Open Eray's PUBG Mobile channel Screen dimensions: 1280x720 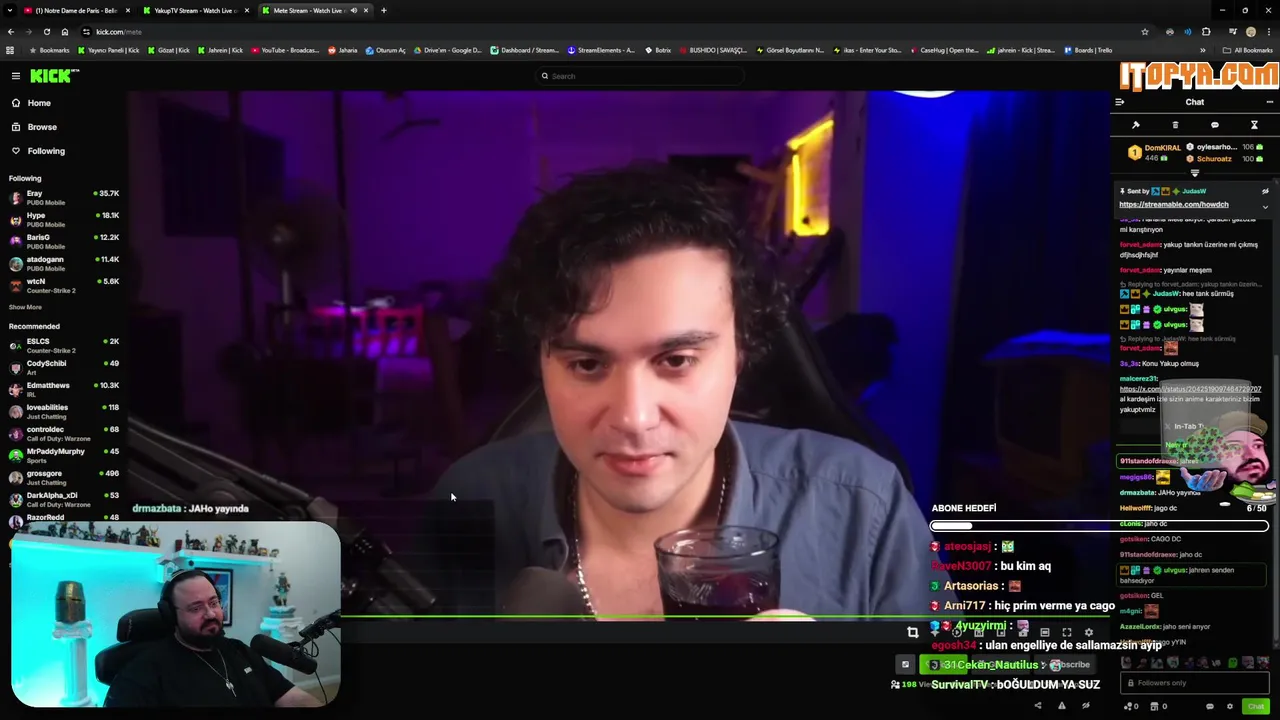pyautogui.click(x=64, y=197)
